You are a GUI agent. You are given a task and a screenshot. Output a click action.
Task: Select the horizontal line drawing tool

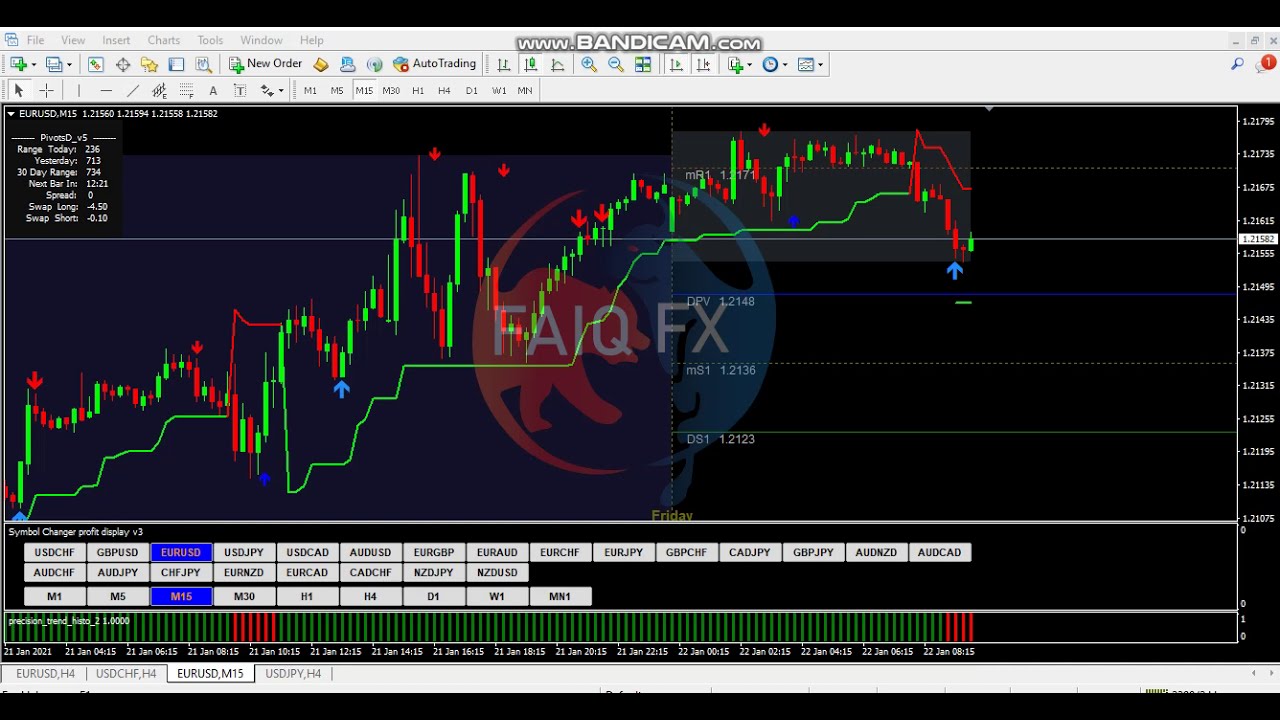106,90
